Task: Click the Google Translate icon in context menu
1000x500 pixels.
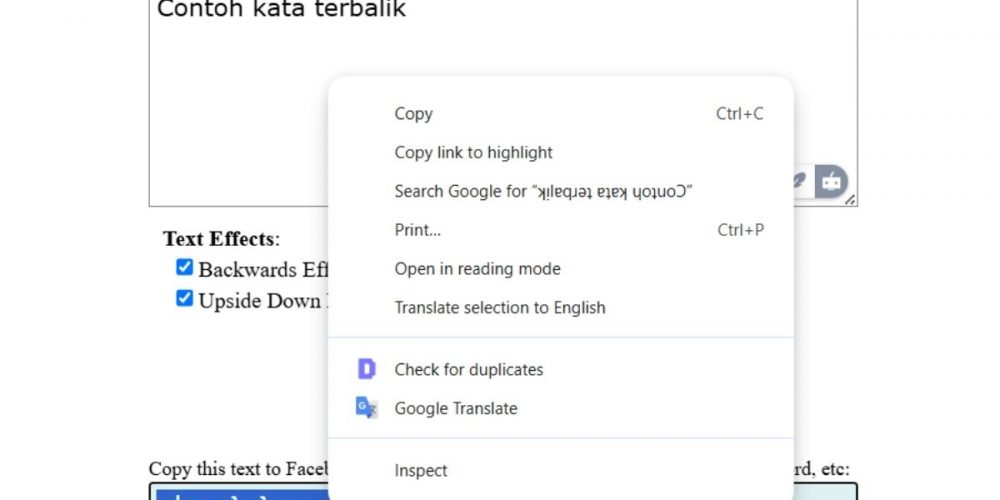Action: tap(367, 408)
